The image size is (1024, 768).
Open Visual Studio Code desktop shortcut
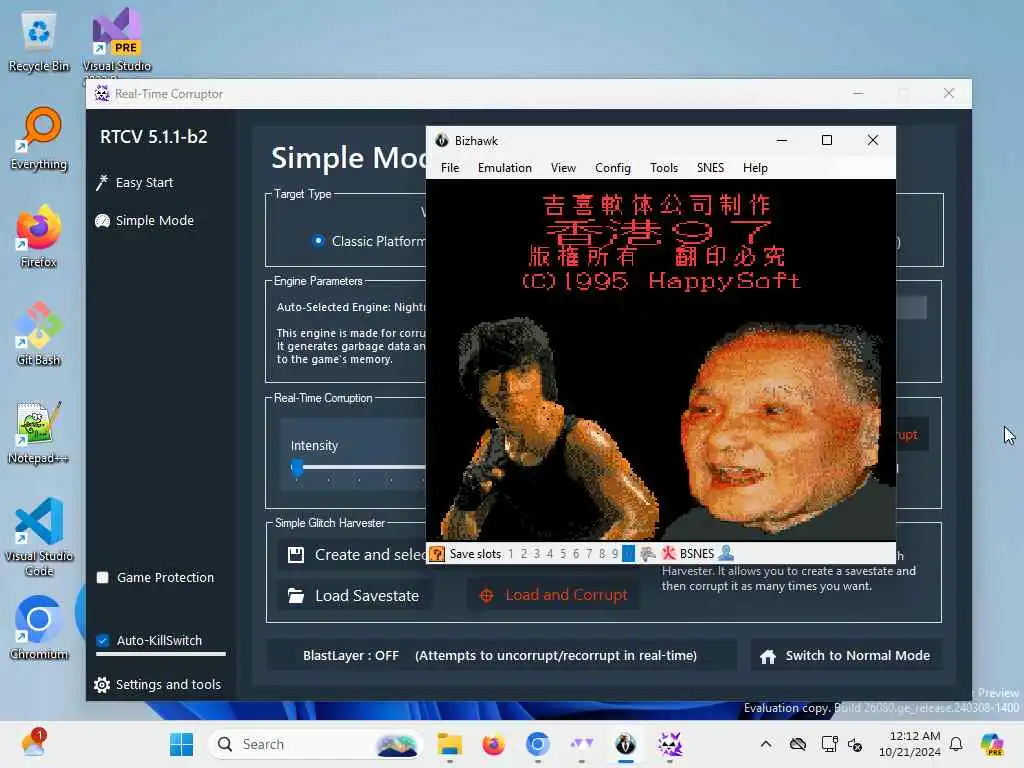(39, 537)
